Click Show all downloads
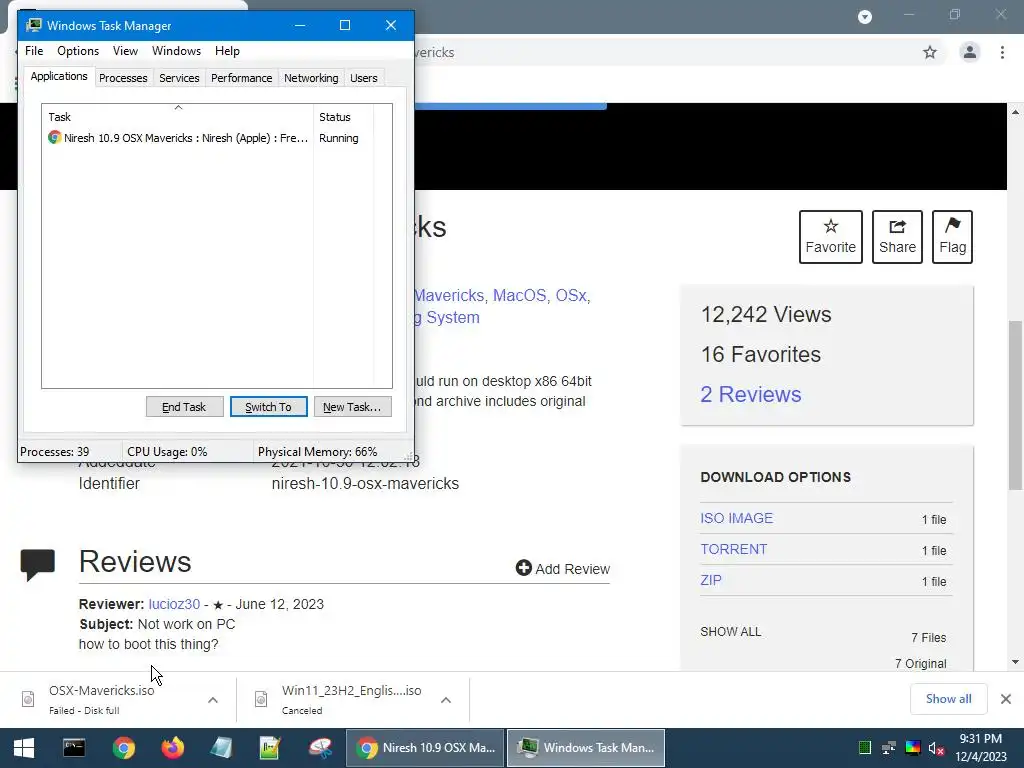Image resolution: width=1024 pixels, height=768 pixels. [x=948, y=699]
